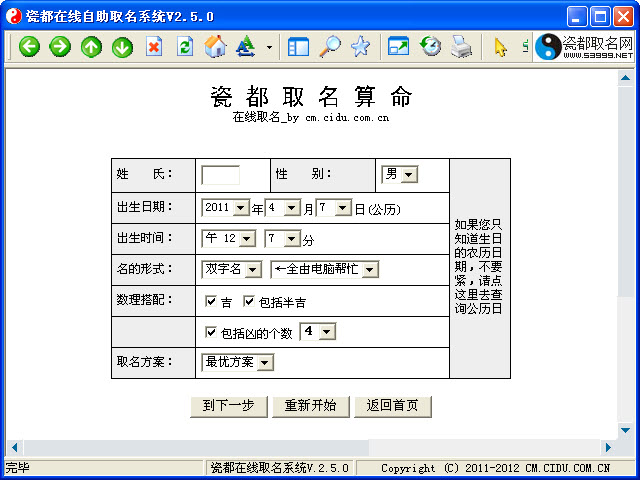This screenshot has height=480, width=640.
Task: Open the 最优方案 naming plan dropdown
Action: point(238,362)
